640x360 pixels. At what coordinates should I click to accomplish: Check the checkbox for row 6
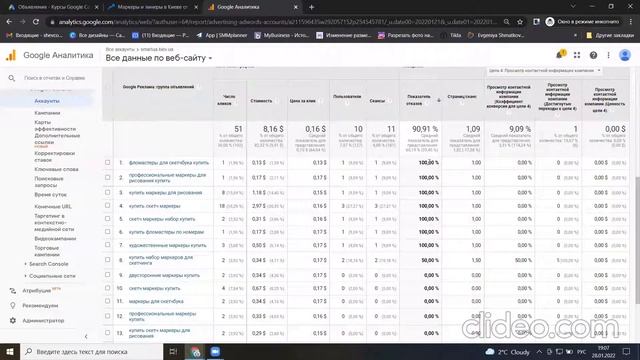108,232
